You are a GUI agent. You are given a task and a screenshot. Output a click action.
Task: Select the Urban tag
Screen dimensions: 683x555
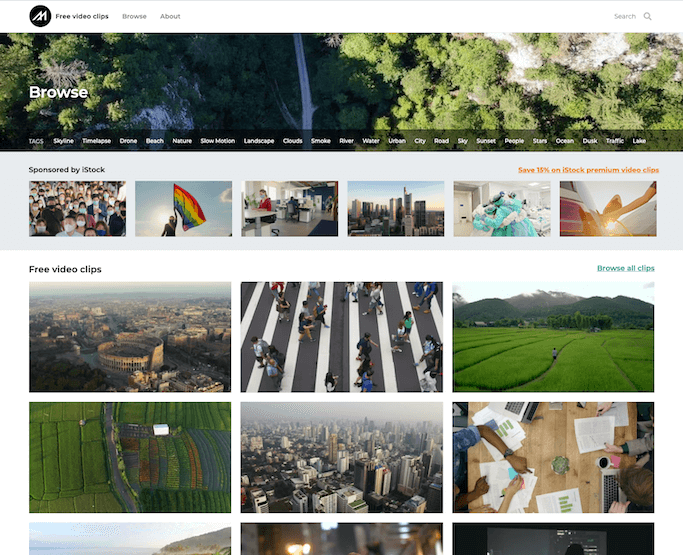[x=397, y=141]
